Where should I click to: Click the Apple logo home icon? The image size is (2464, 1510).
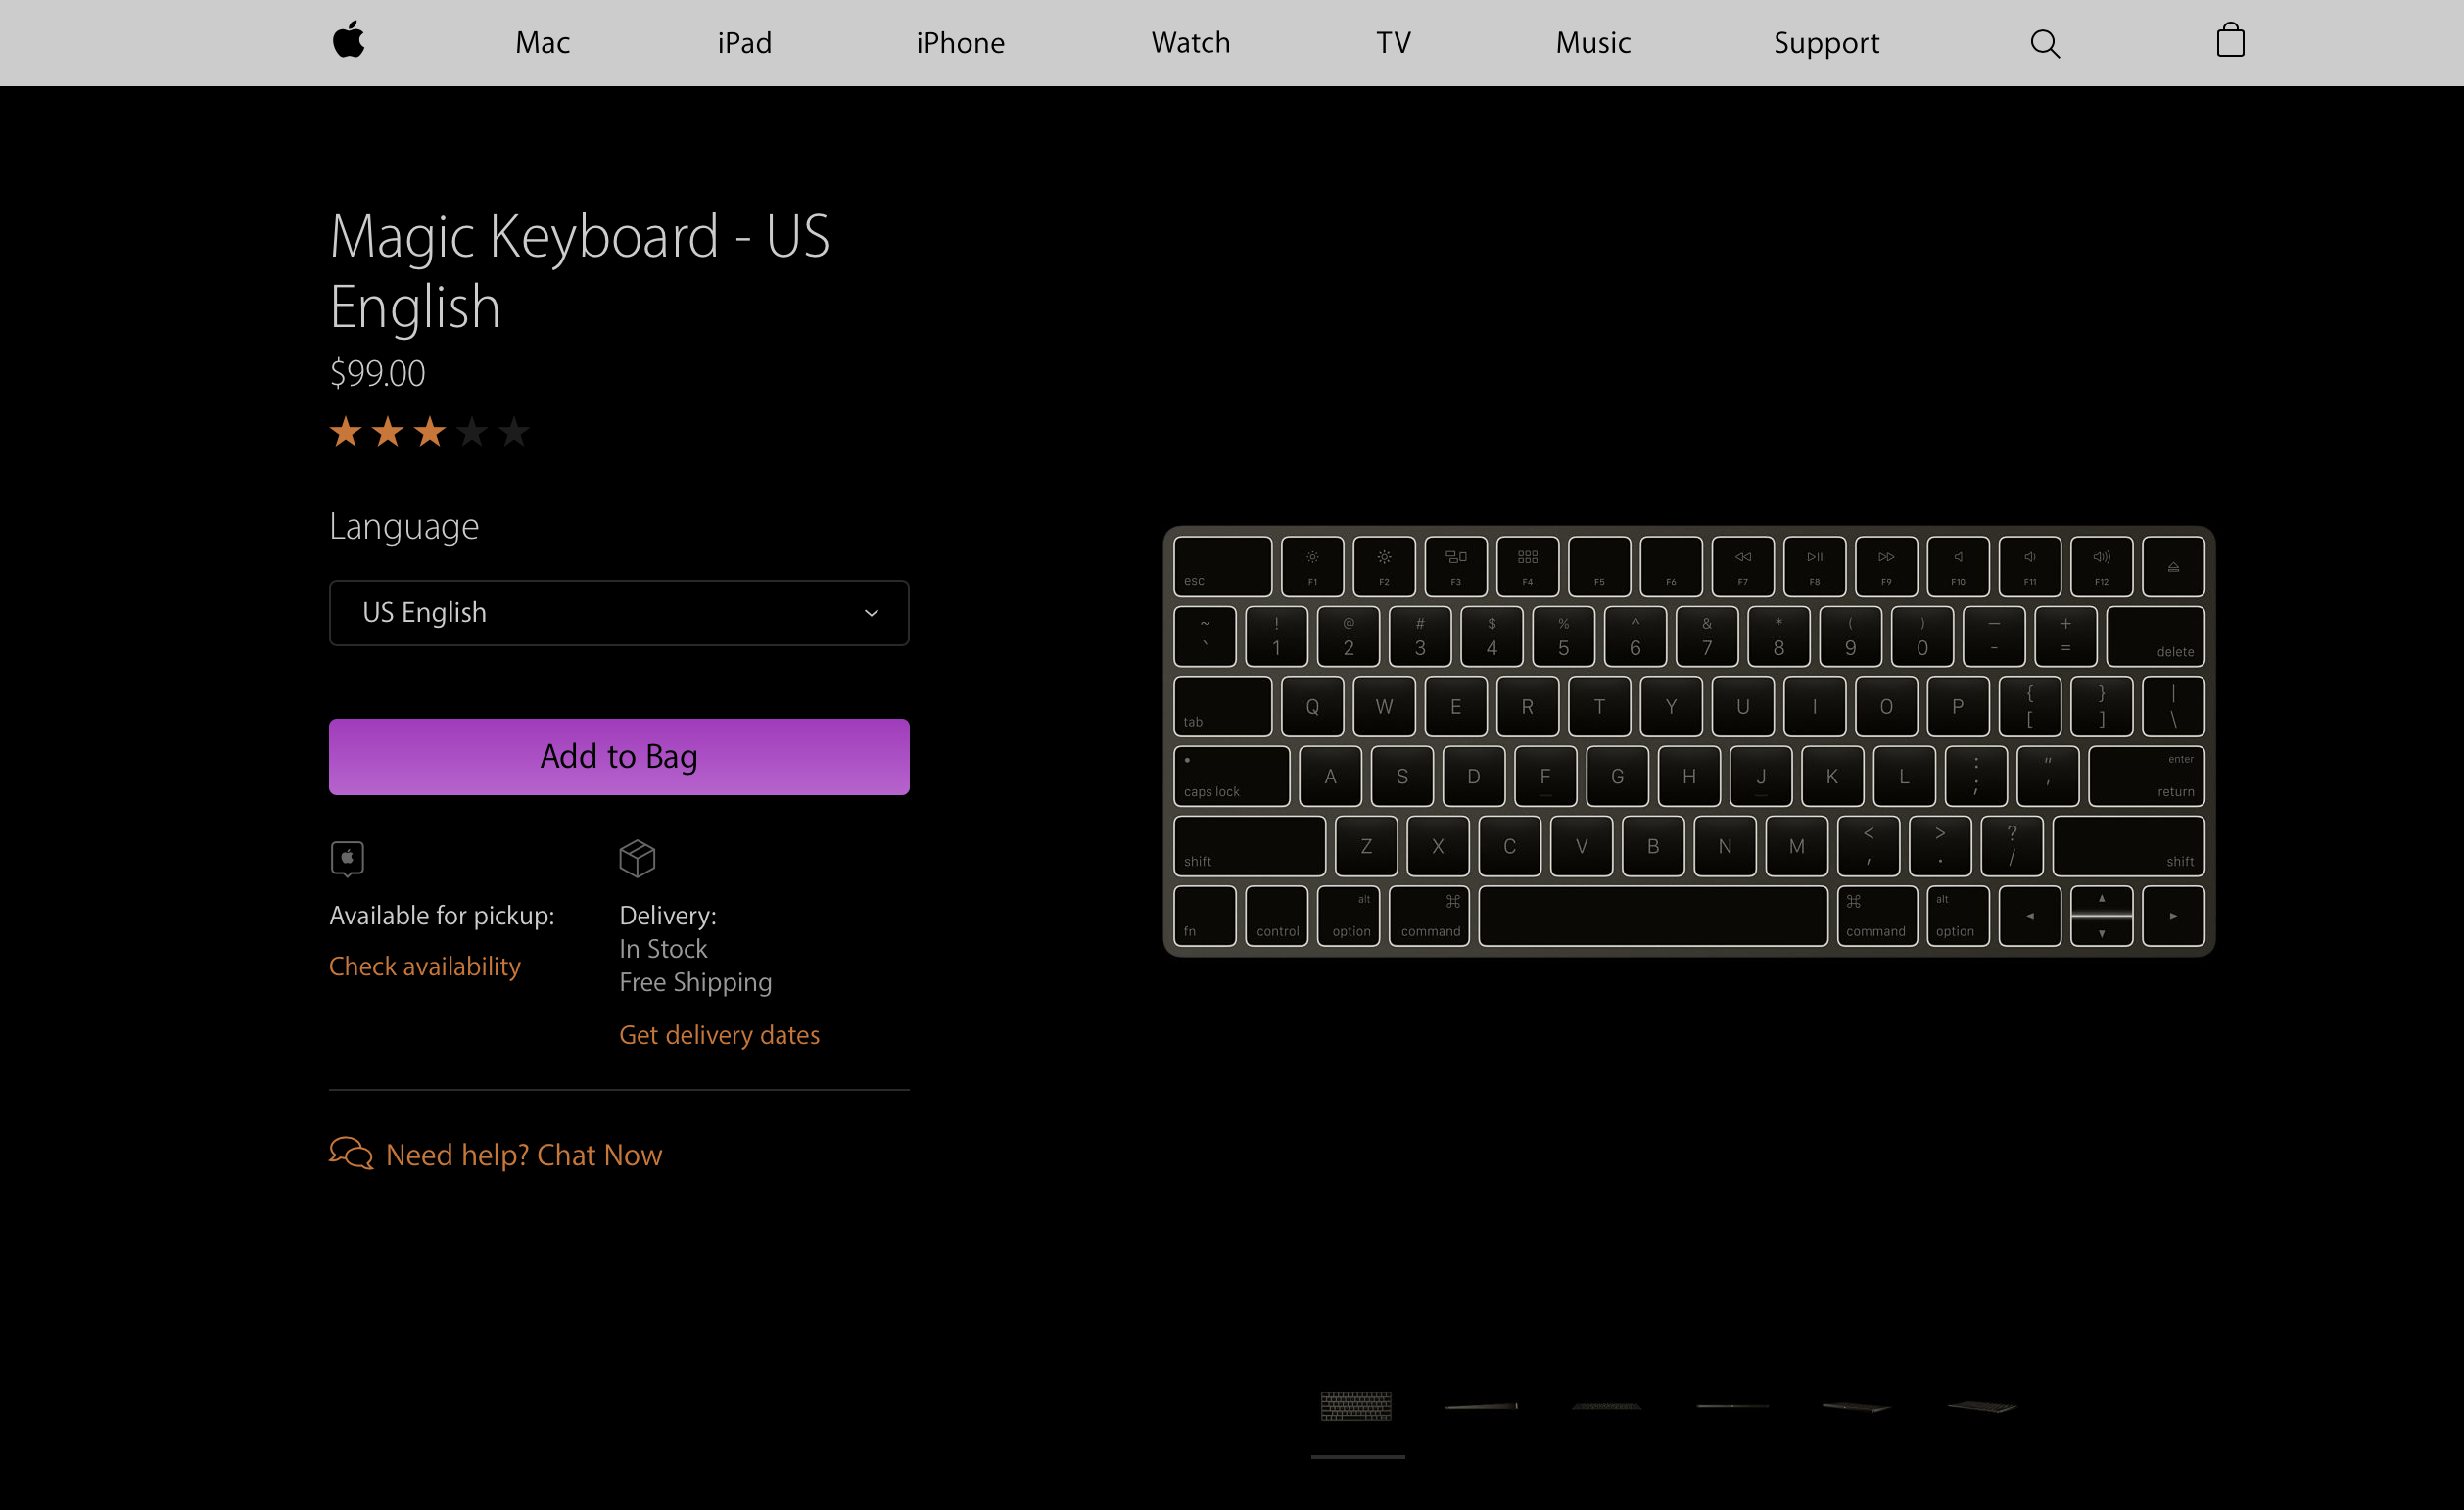[348, 42]
